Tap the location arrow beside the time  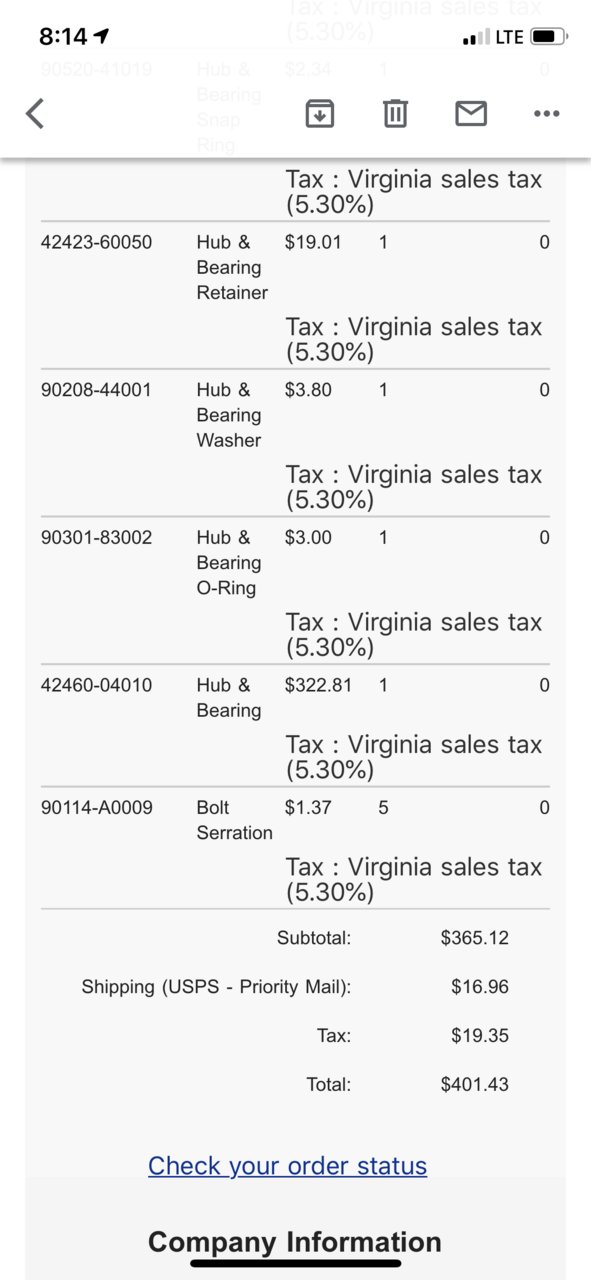click(101, 37)
